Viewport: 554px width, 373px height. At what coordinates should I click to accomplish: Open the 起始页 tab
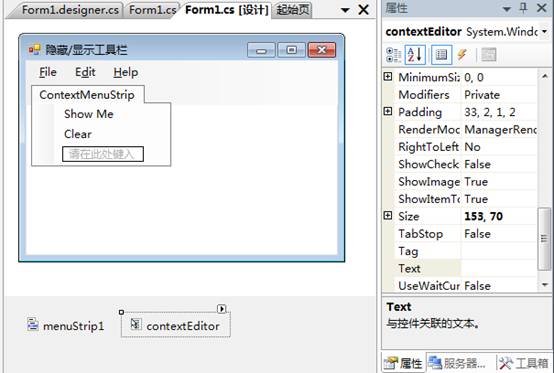[x=293, y=10]
